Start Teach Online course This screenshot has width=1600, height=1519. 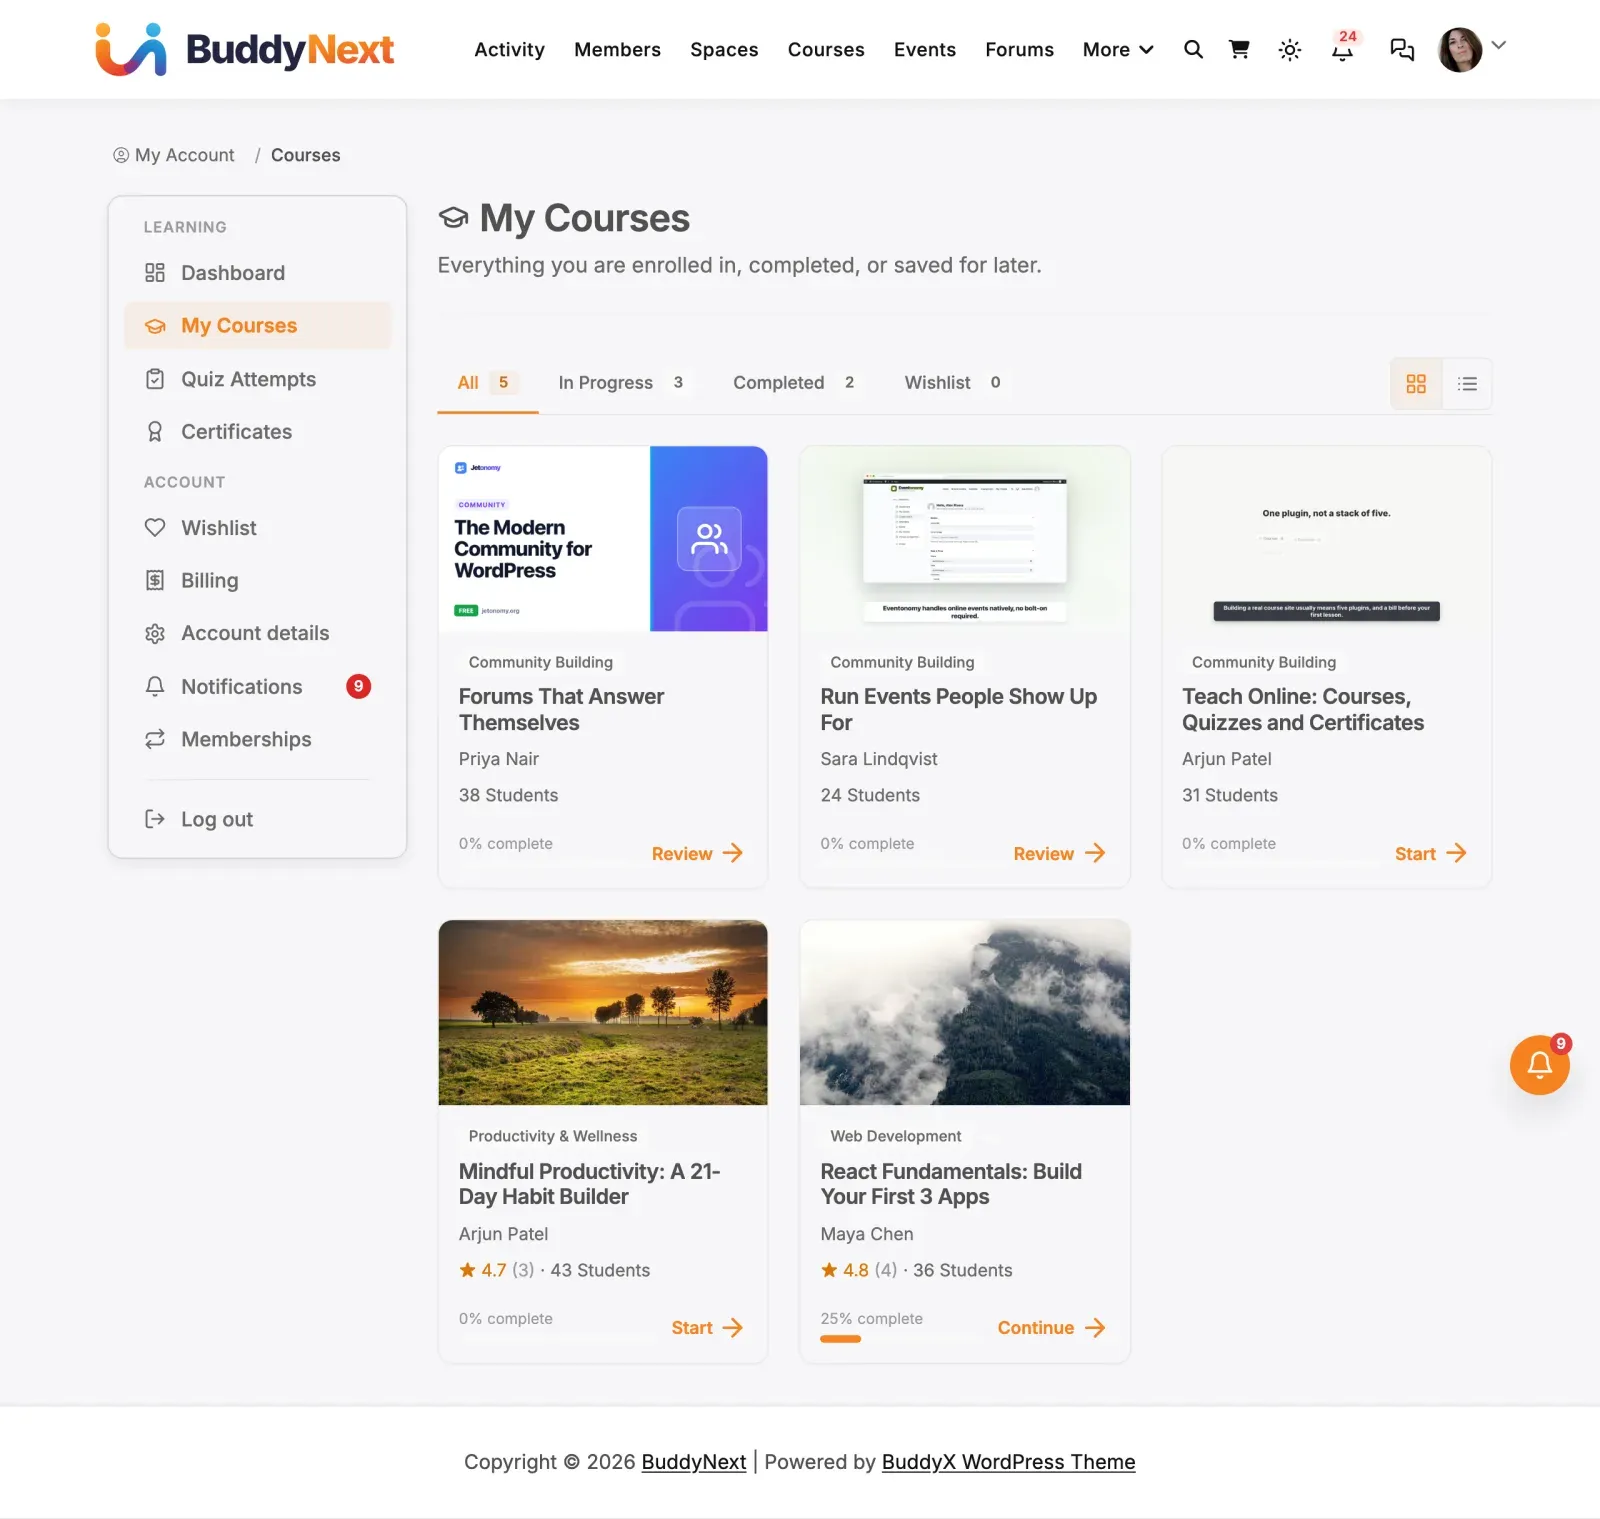(x=1431, y=853)
